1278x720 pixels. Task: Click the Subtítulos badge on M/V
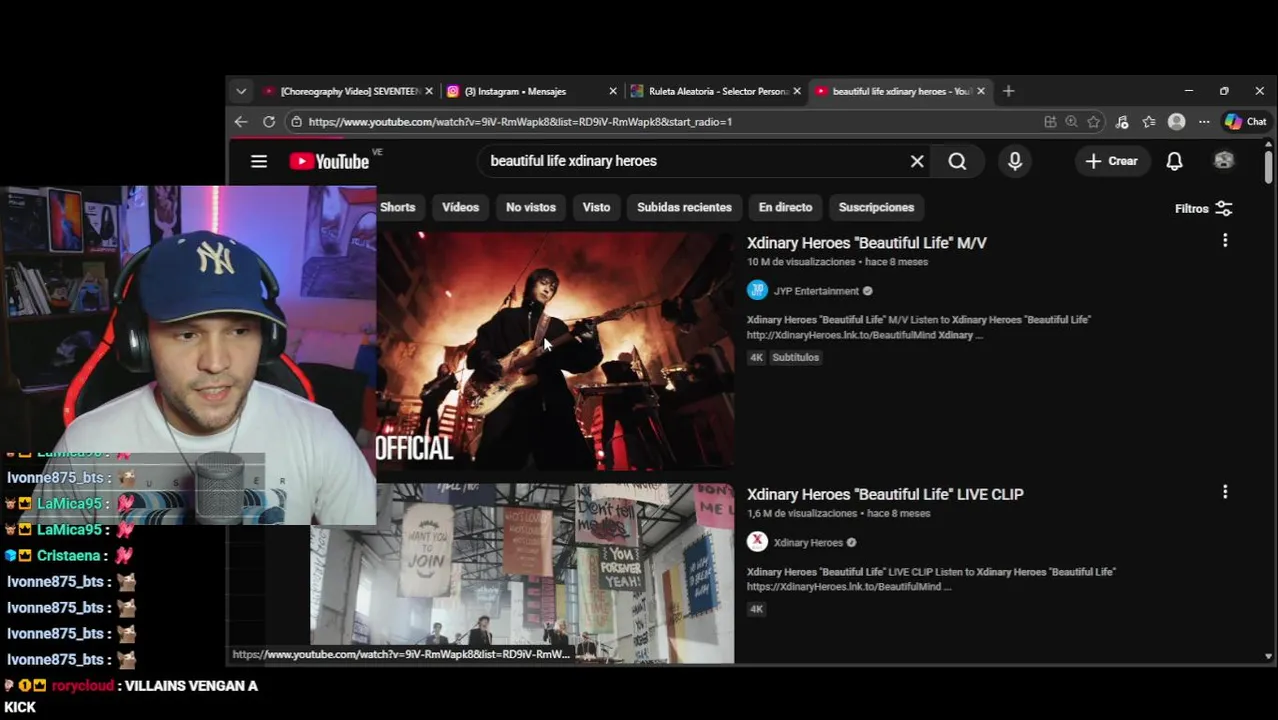(795, 357)
